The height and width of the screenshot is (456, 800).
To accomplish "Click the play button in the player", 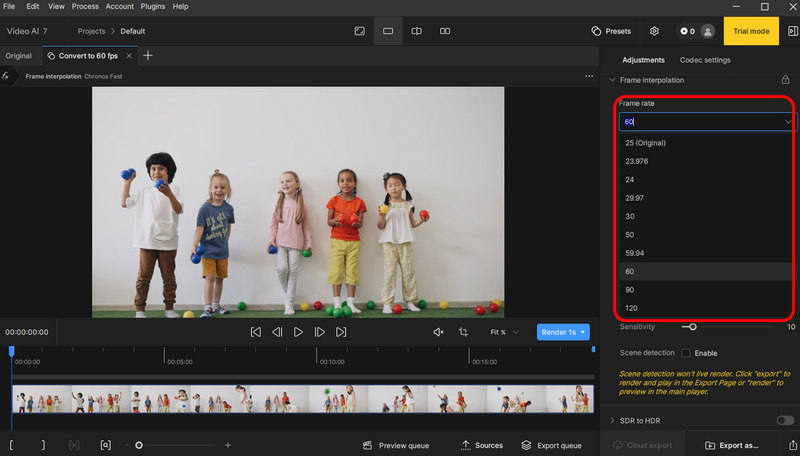I will coord(298,332).
